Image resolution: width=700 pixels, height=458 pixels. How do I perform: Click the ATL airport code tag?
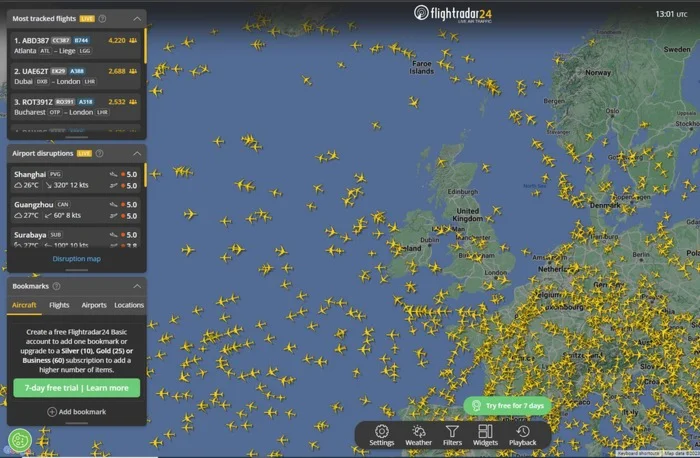[45, 51]
